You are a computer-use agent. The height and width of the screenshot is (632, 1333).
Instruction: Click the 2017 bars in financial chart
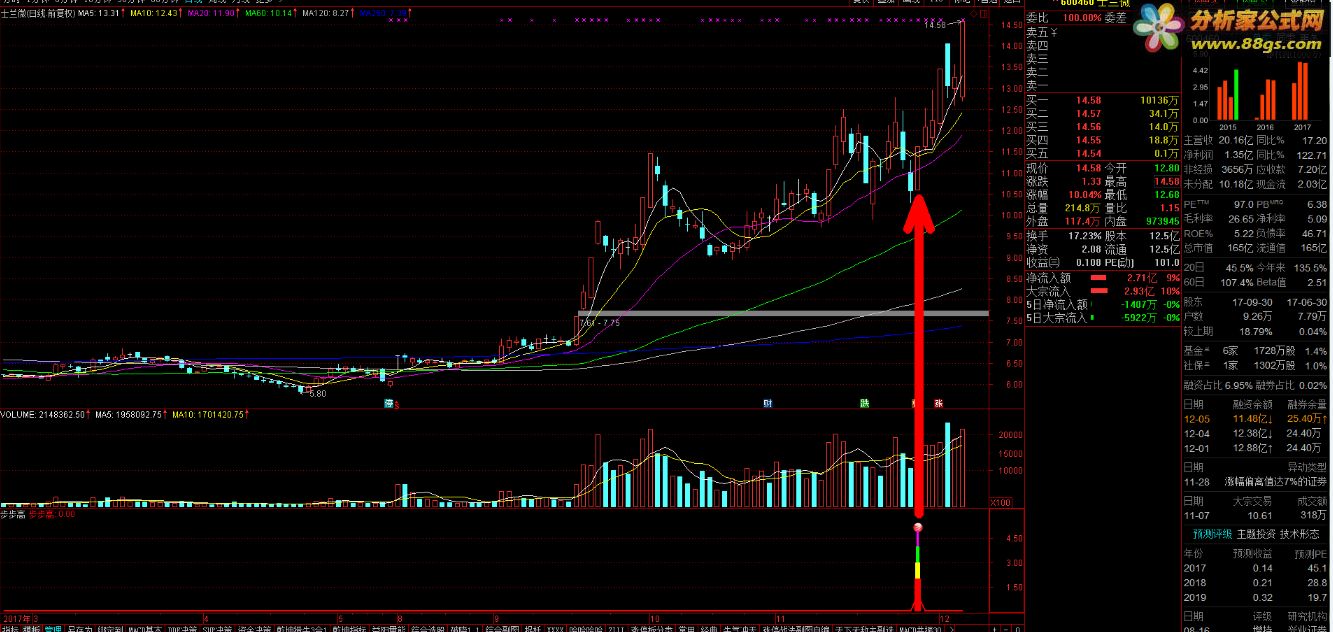tap(1302, 90)
